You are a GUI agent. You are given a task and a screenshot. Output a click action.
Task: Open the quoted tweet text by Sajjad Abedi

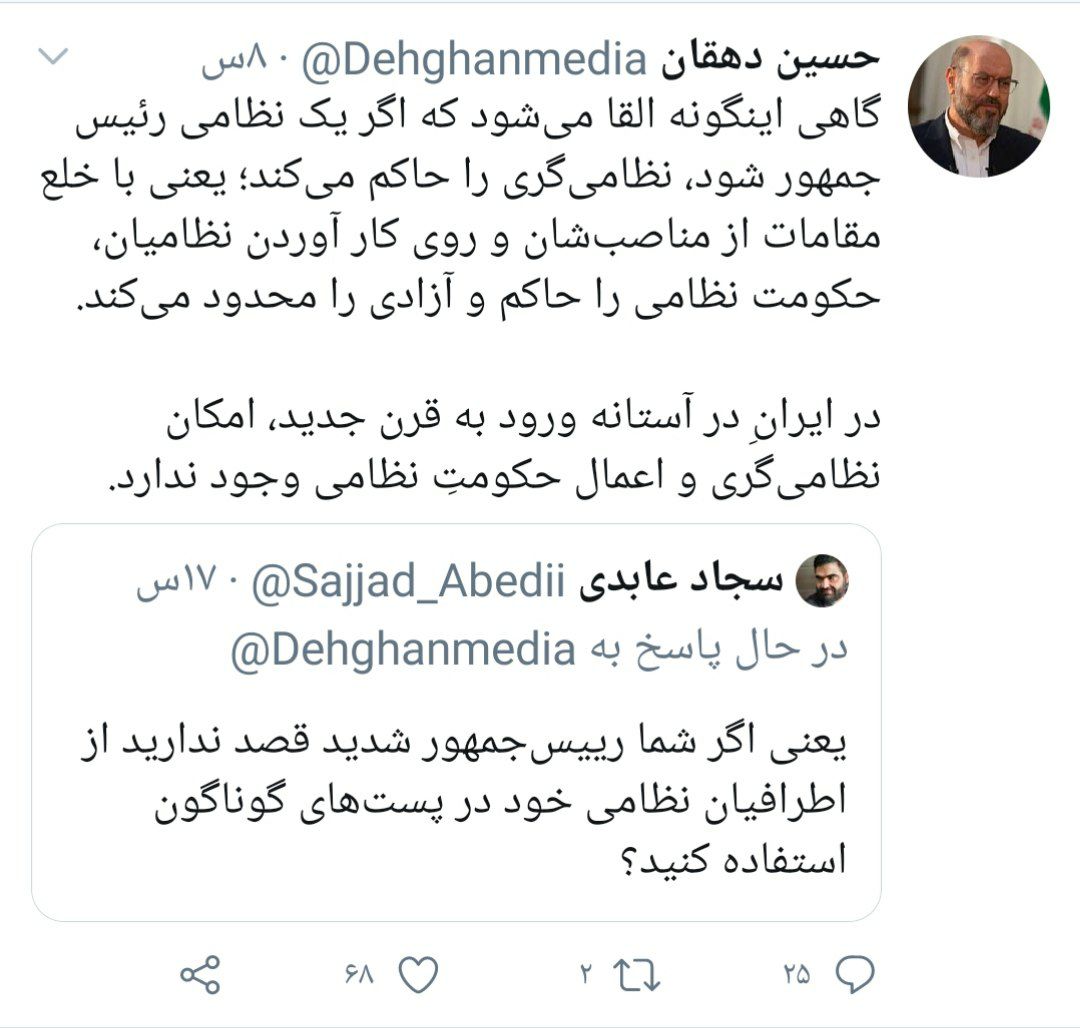click(x=464, y=802)
